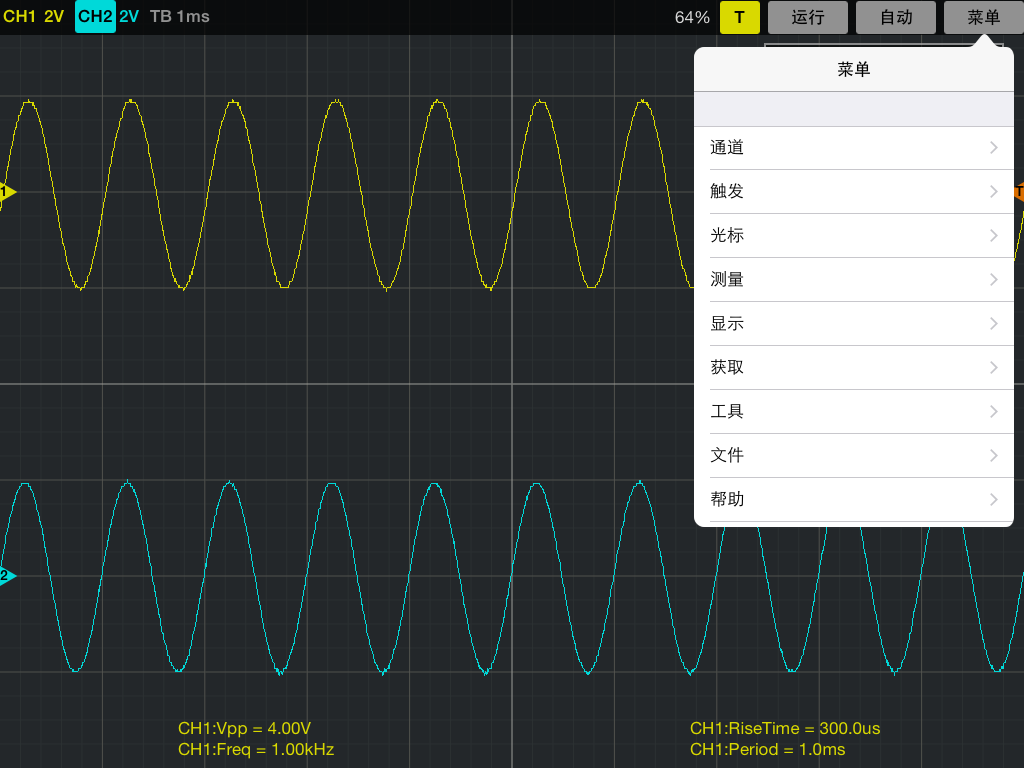Expand the 显示 display chevron
This screenshot has height=768, width=1024.
tap(993, 324)
